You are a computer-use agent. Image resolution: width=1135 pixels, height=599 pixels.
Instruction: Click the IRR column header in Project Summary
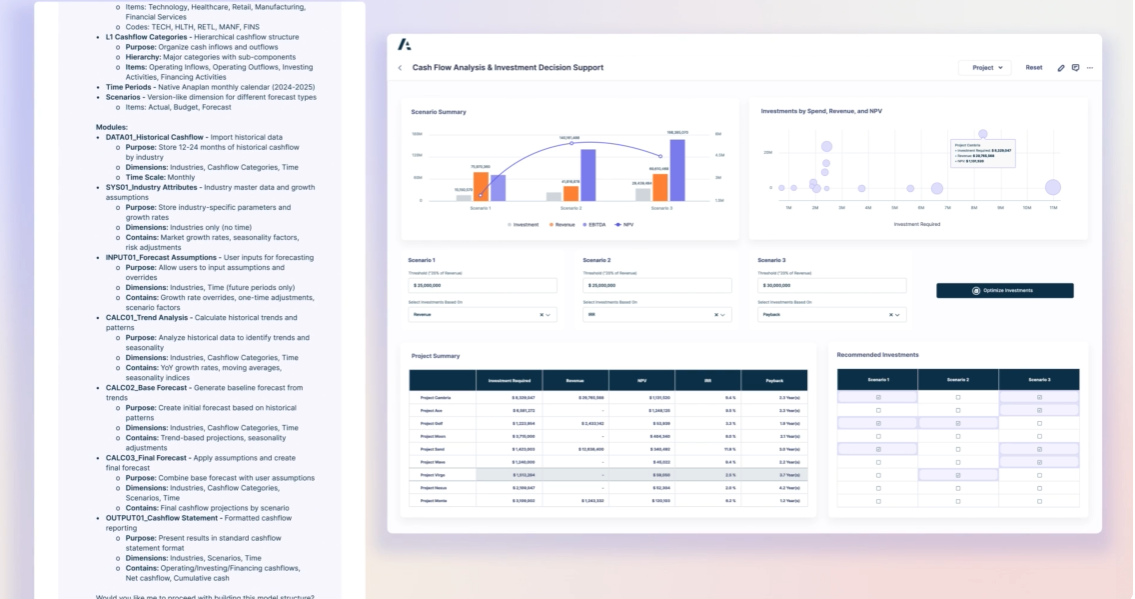coord(707,381)
